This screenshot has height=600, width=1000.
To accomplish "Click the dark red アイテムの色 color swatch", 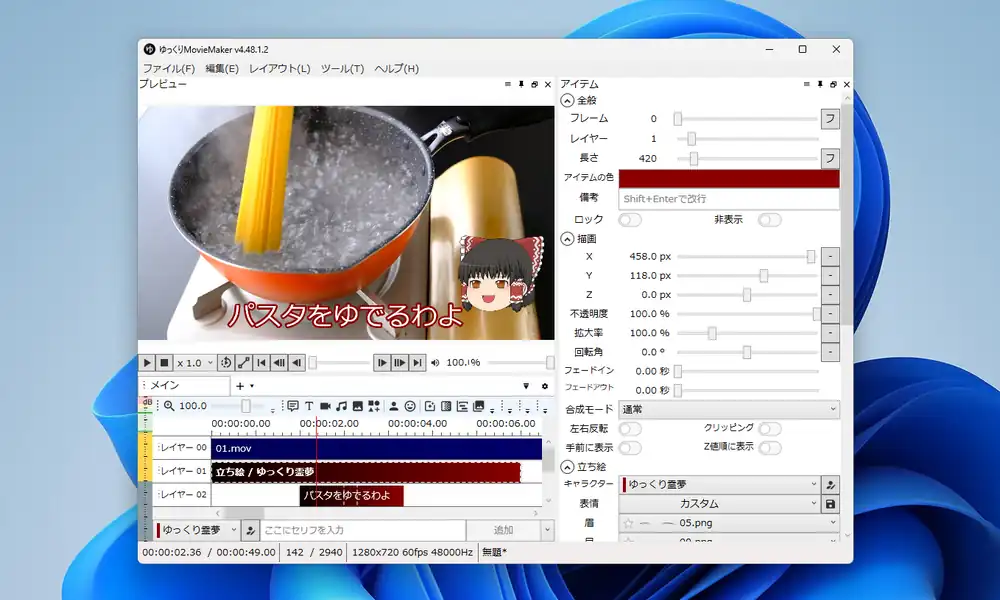I will point(728,178).
